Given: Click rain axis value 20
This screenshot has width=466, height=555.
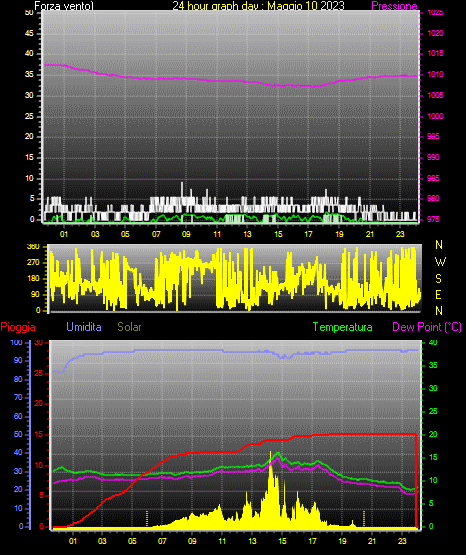Looking at the screenshot, I should tap(39, 404).
